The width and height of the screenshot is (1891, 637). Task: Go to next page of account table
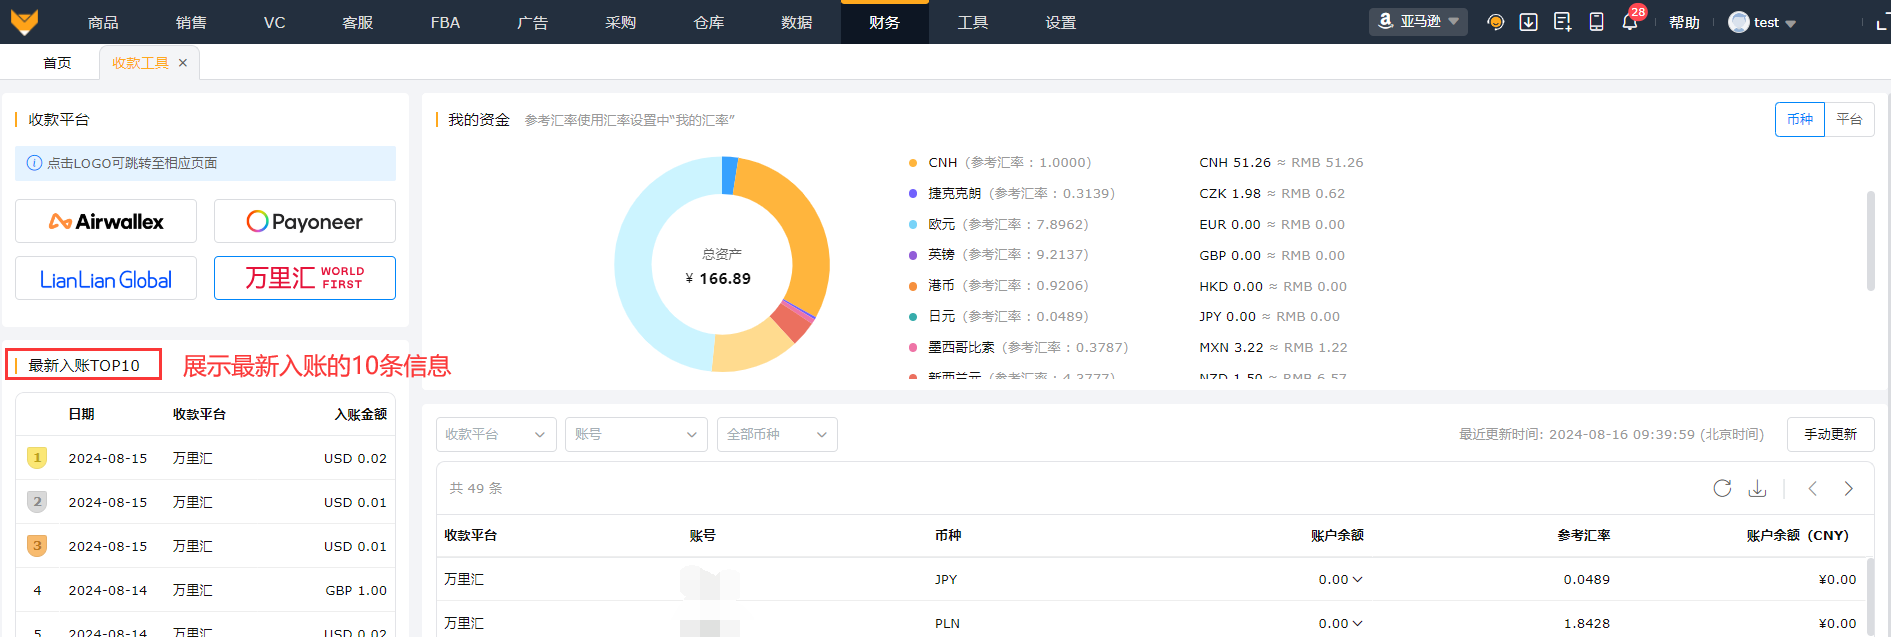[1848, 488]
